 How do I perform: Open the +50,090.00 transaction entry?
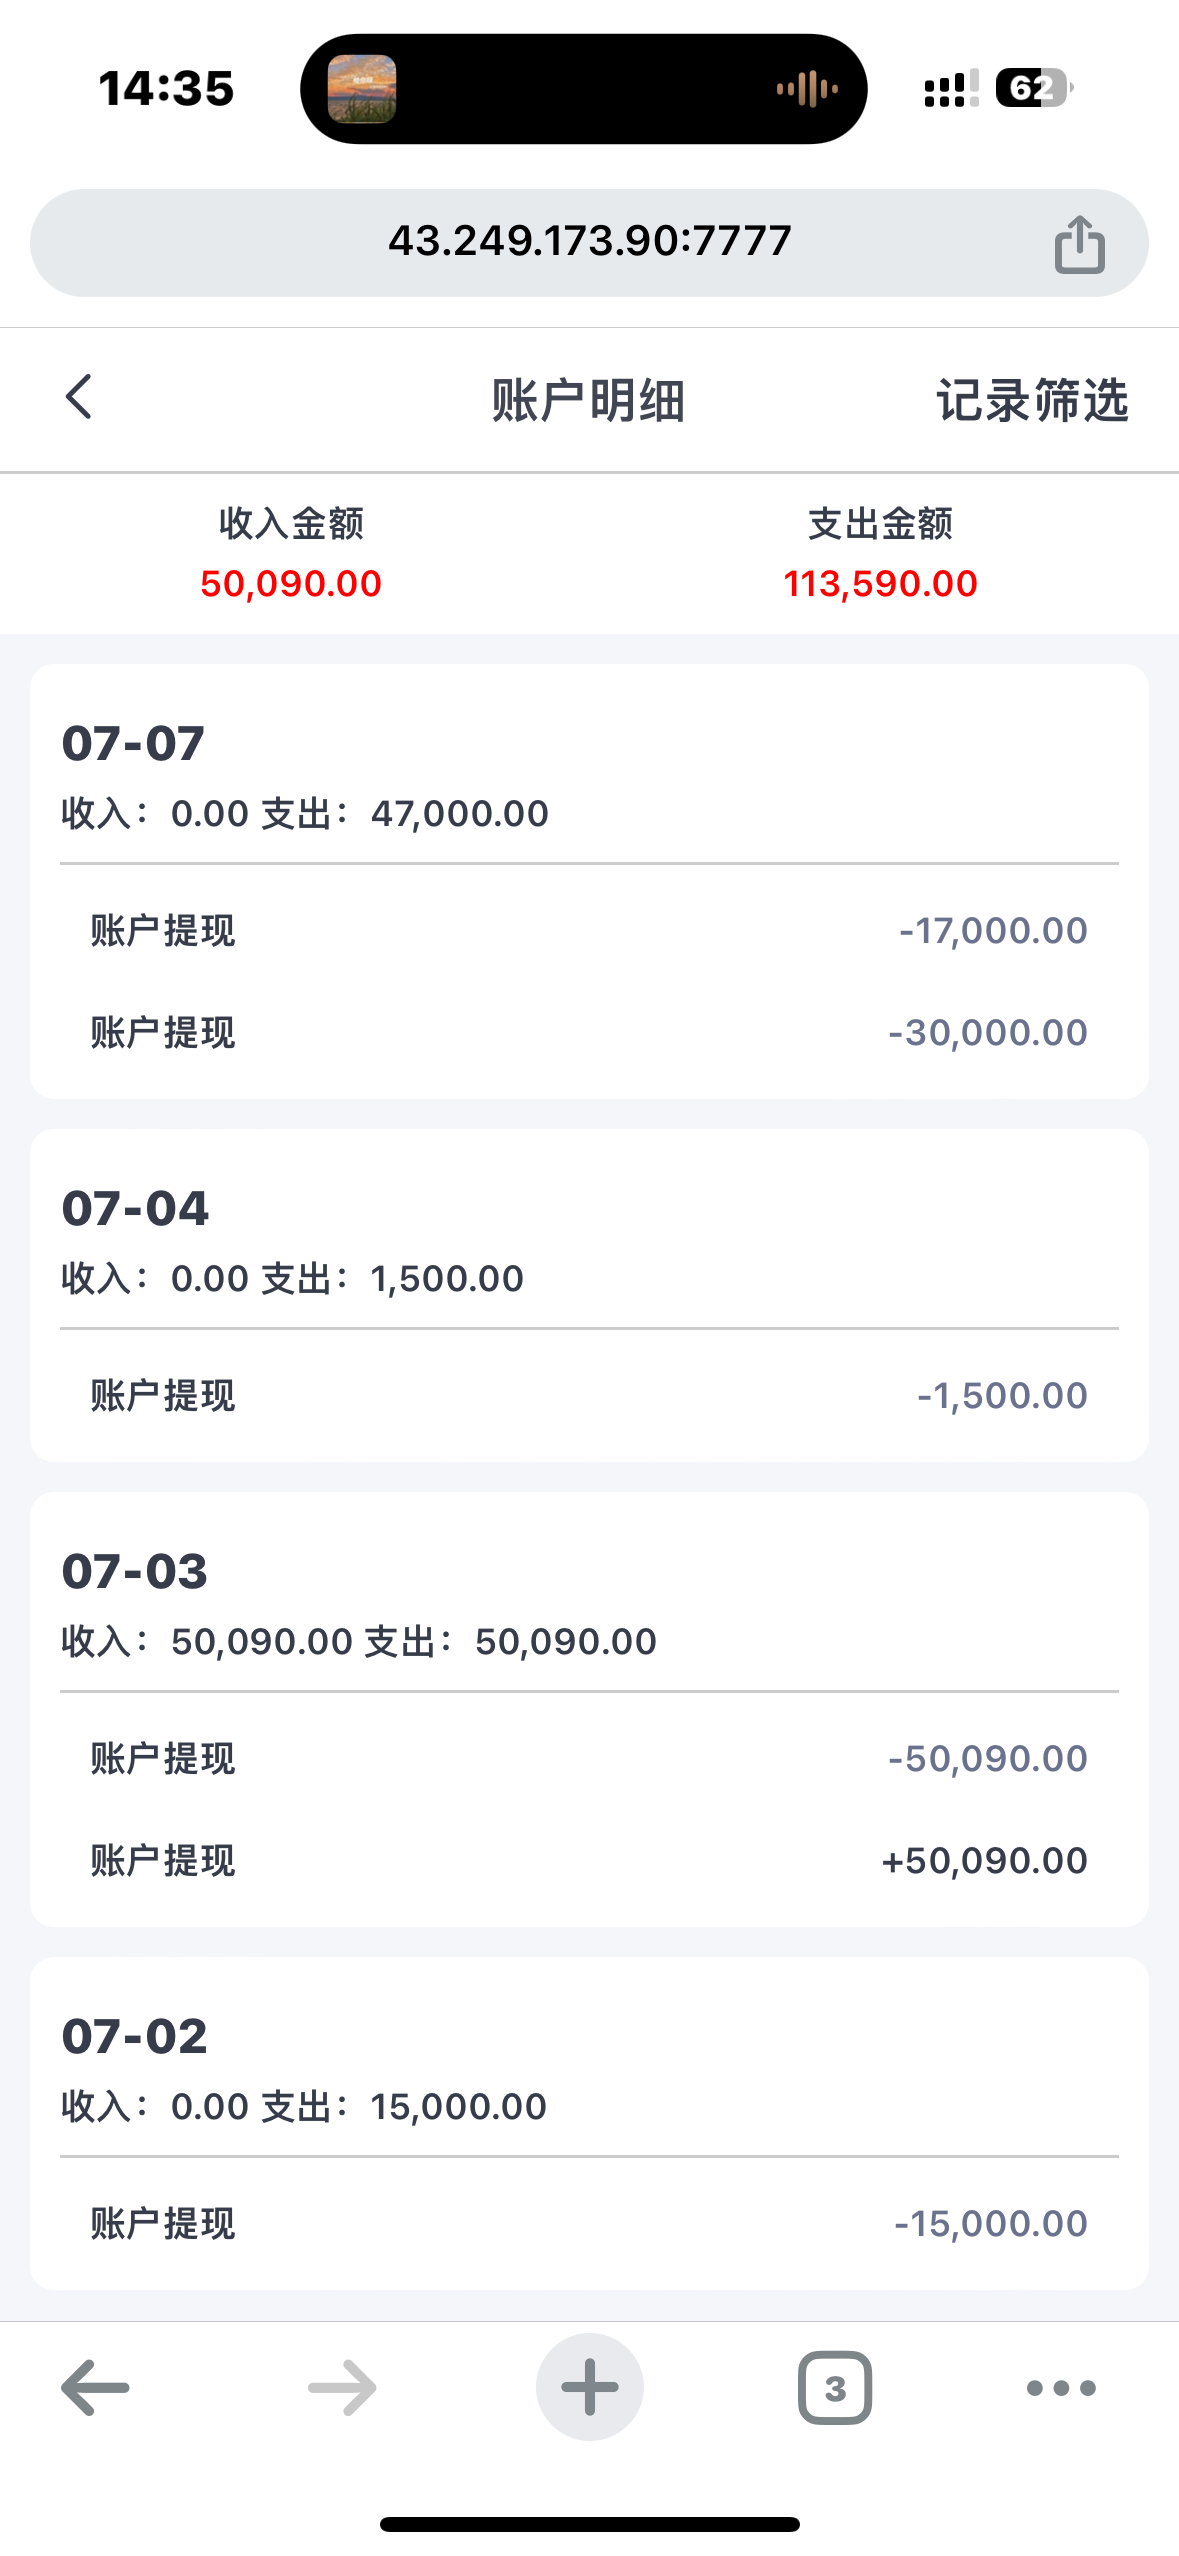589,1861
